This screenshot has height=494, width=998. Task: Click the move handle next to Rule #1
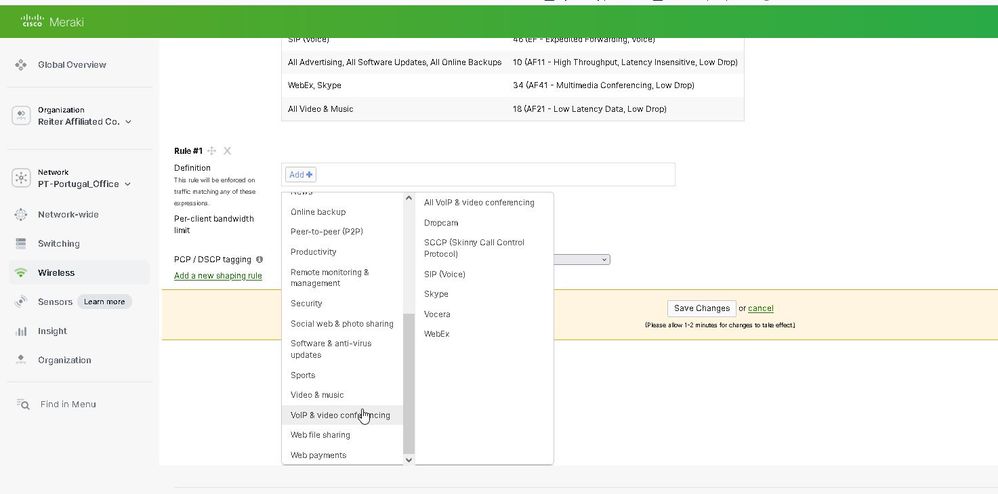pos(212,151)
